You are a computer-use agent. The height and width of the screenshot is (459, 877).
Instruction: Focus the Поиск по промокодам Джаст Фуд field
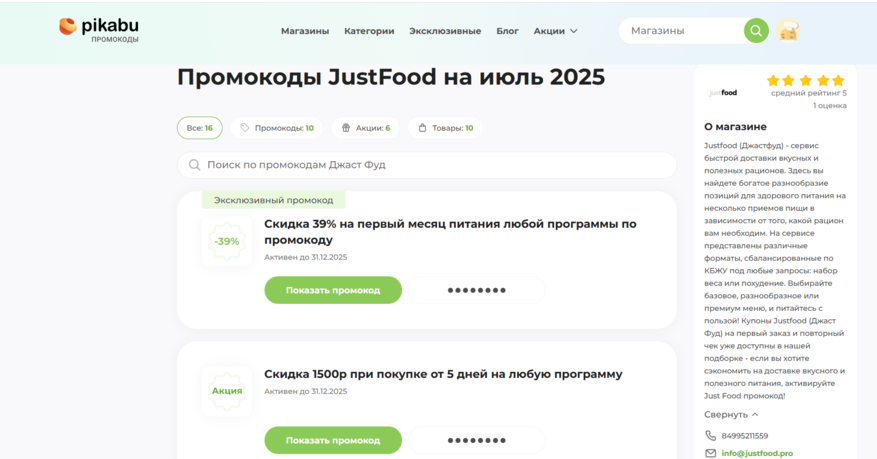pyautogui.click(x=427, y=165)
